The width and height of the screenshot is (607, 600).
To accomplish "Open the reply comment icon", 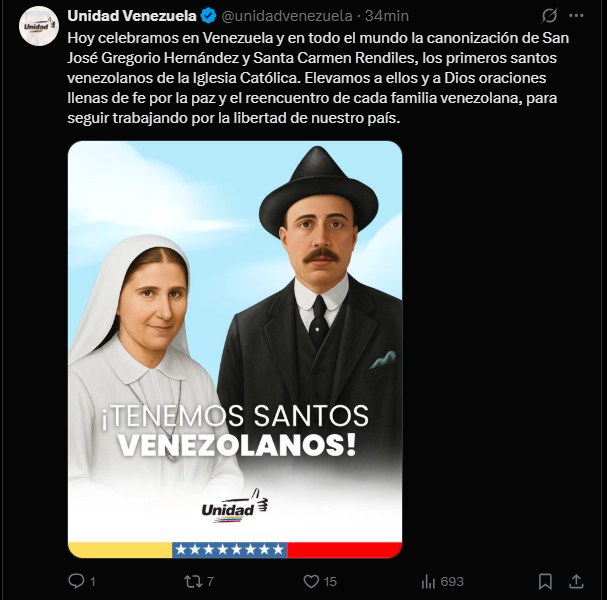I will (76, 581).
